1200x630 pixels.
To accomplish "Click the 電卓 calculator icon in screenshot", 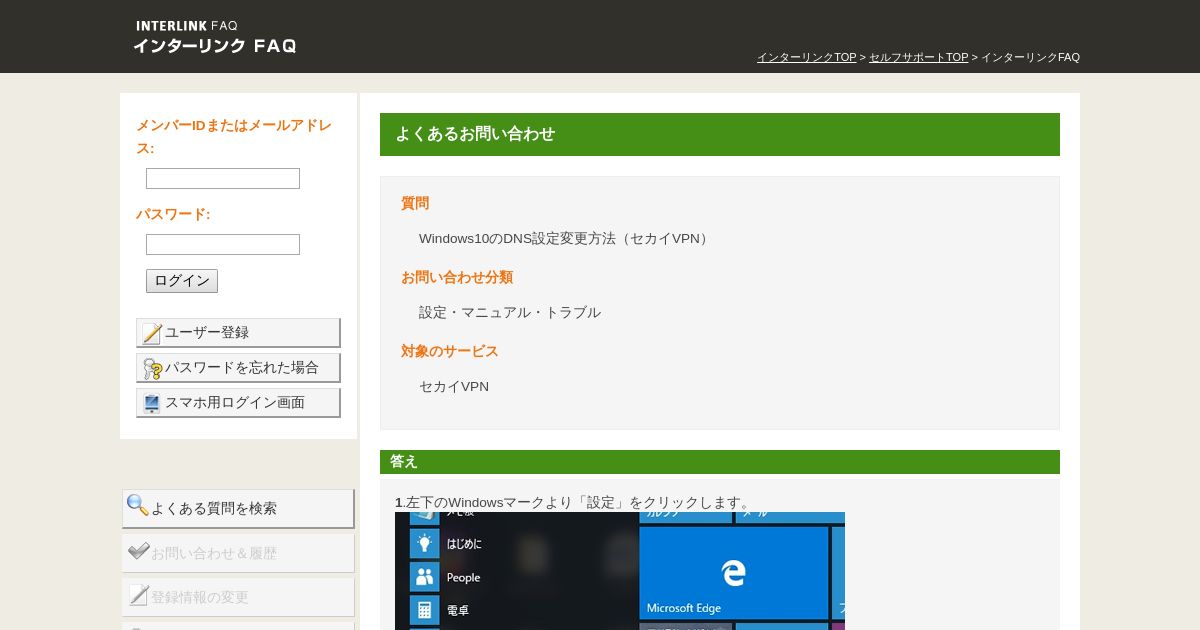I will point(424,610).
